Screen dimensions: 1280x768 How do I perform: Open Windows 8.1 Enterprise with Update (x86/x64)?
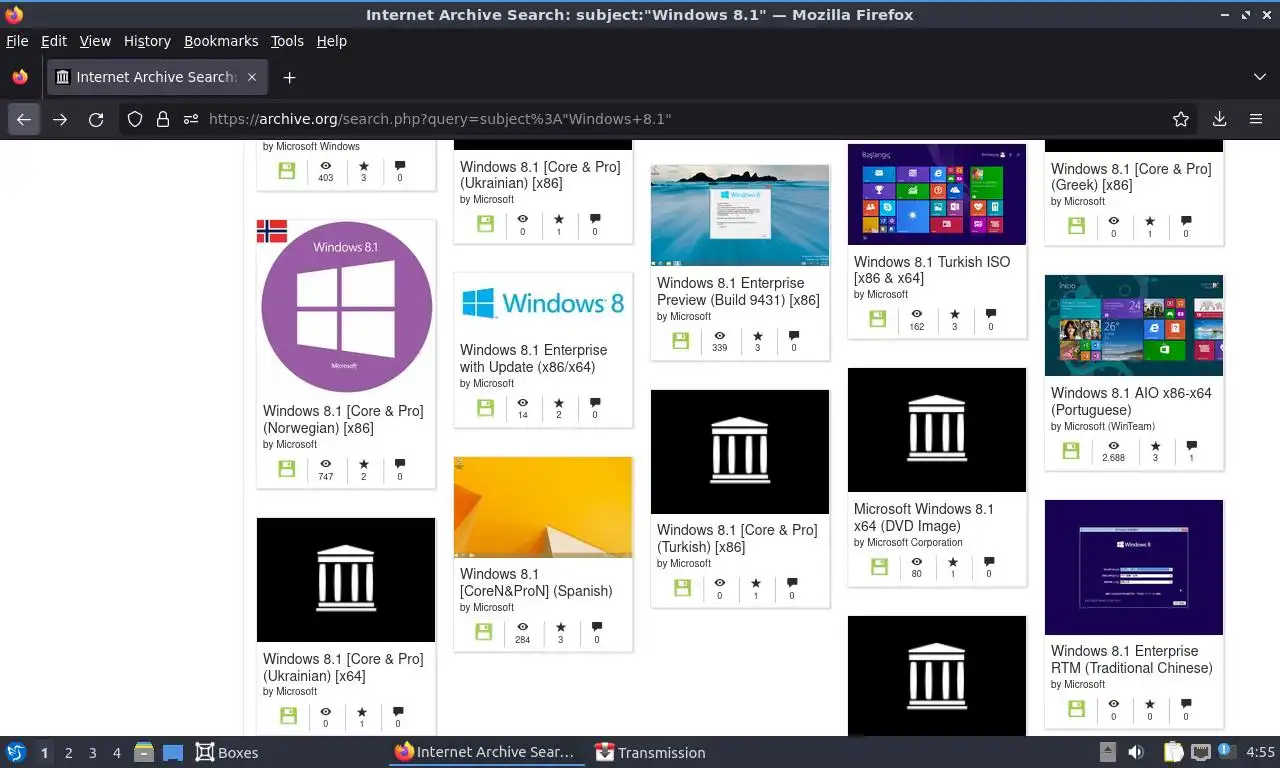[x=533, y=358]
